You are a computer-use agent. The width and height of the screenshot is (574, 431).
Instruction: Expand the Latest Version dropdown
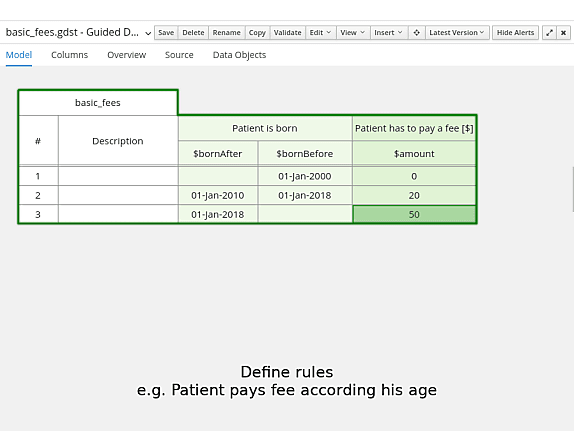(457, 33)
